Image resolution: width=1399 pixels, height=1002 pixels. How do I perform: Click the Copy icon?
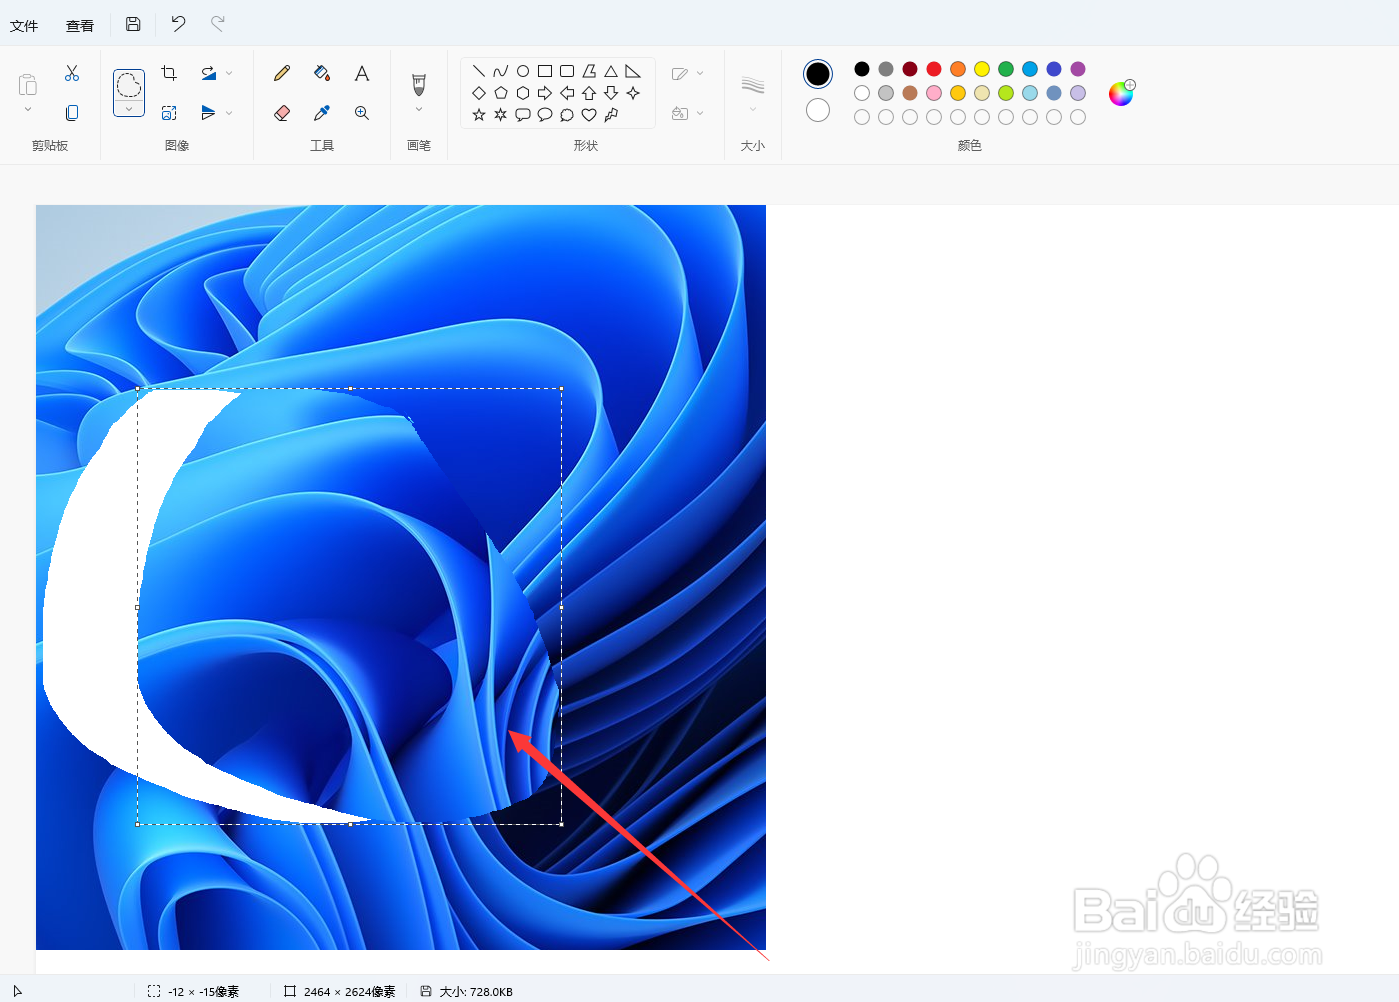72,113
